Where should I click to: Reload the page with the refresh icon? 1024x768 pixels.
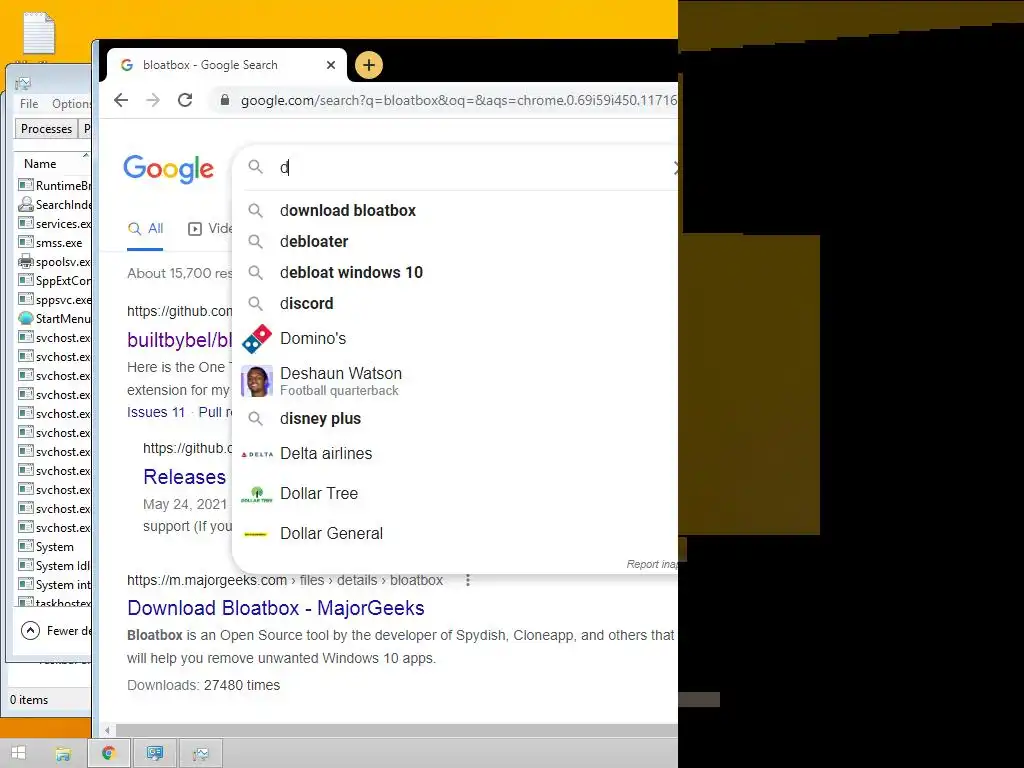pos(185,100)
